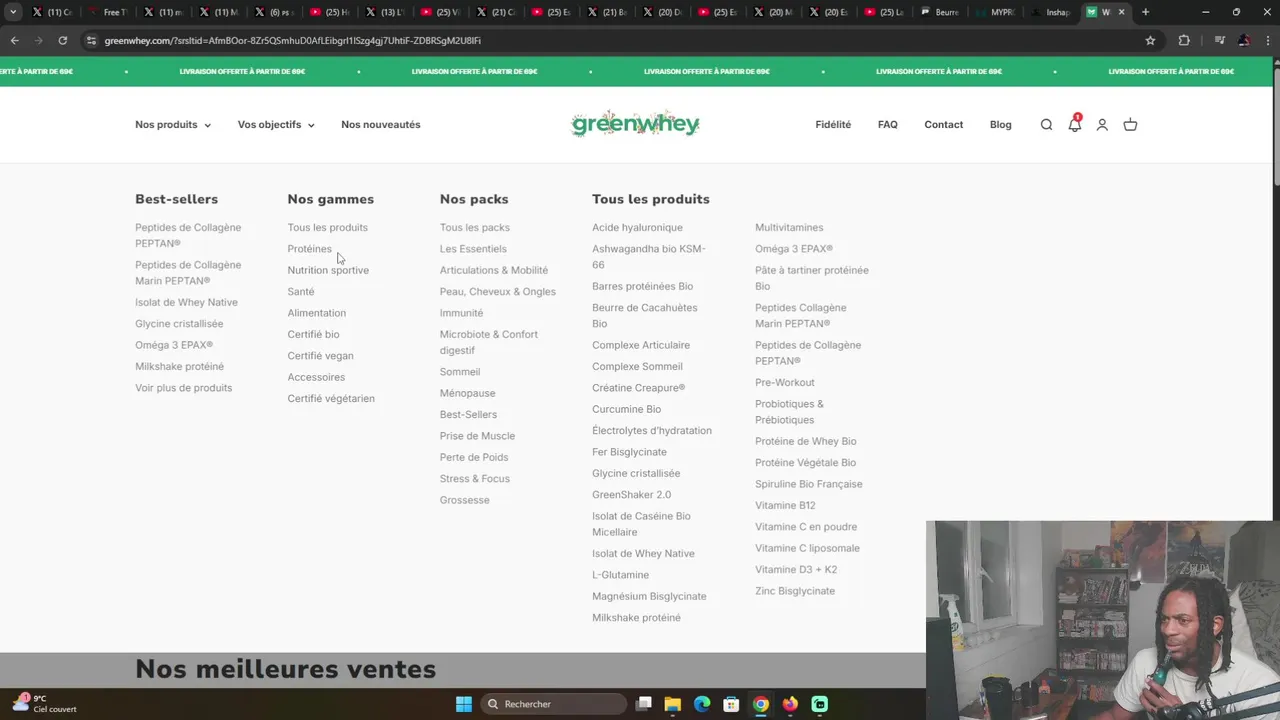Screen dimensions: 1280x720
Task: Open Accessoires category
Action: (x=316, y=377)
